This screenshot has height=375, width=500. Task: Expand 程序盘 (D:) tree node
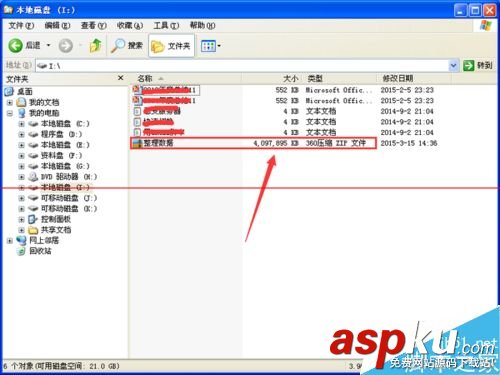(x=21, y=135)
